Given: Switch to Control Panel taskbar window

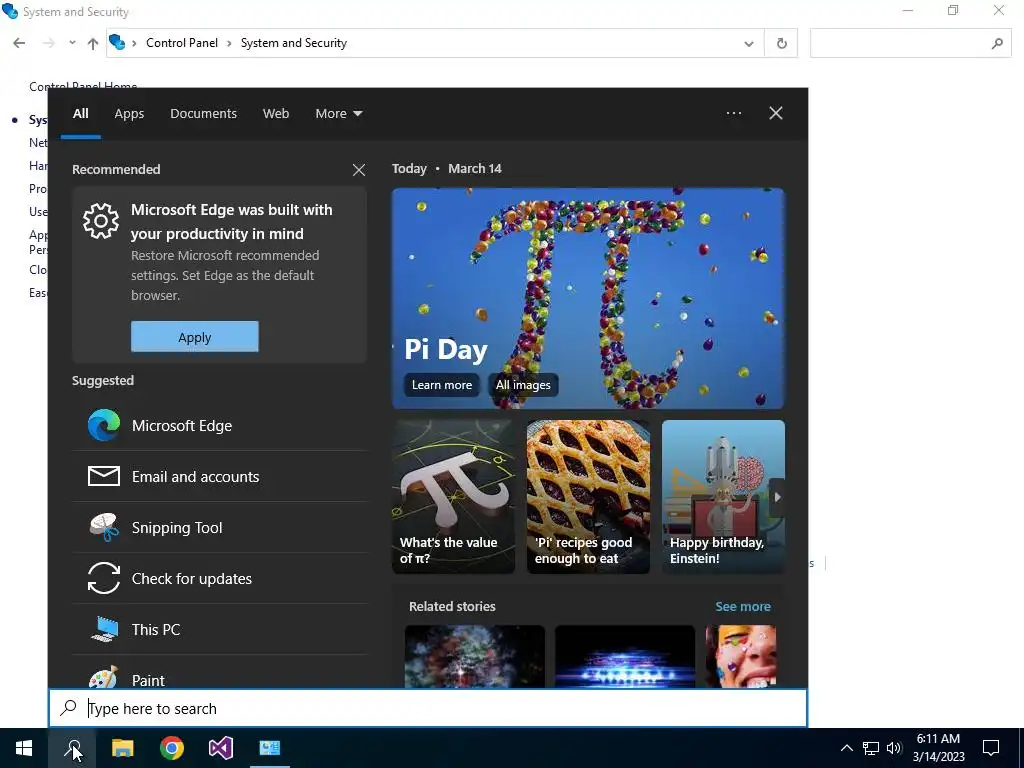Looking at the screenshot, I should [269, 748].
